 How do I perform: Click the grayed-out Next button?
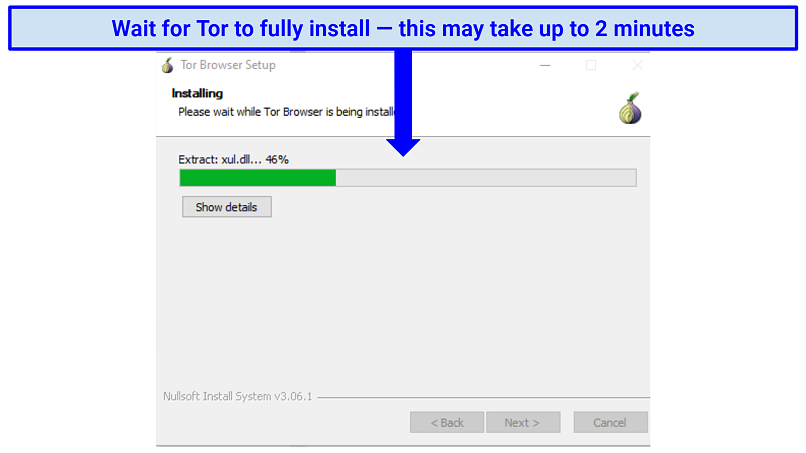click(523, 422)
